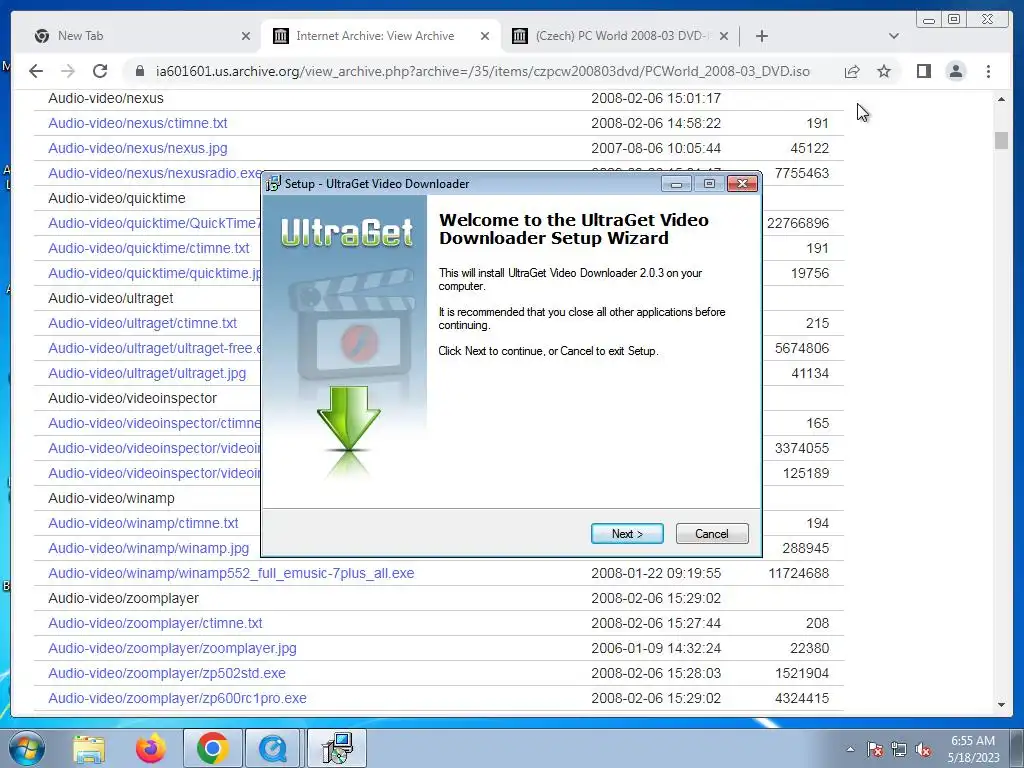
Task: Open Audio-video/winamp/ctimne.txt link
Action: tap(143, 523)
